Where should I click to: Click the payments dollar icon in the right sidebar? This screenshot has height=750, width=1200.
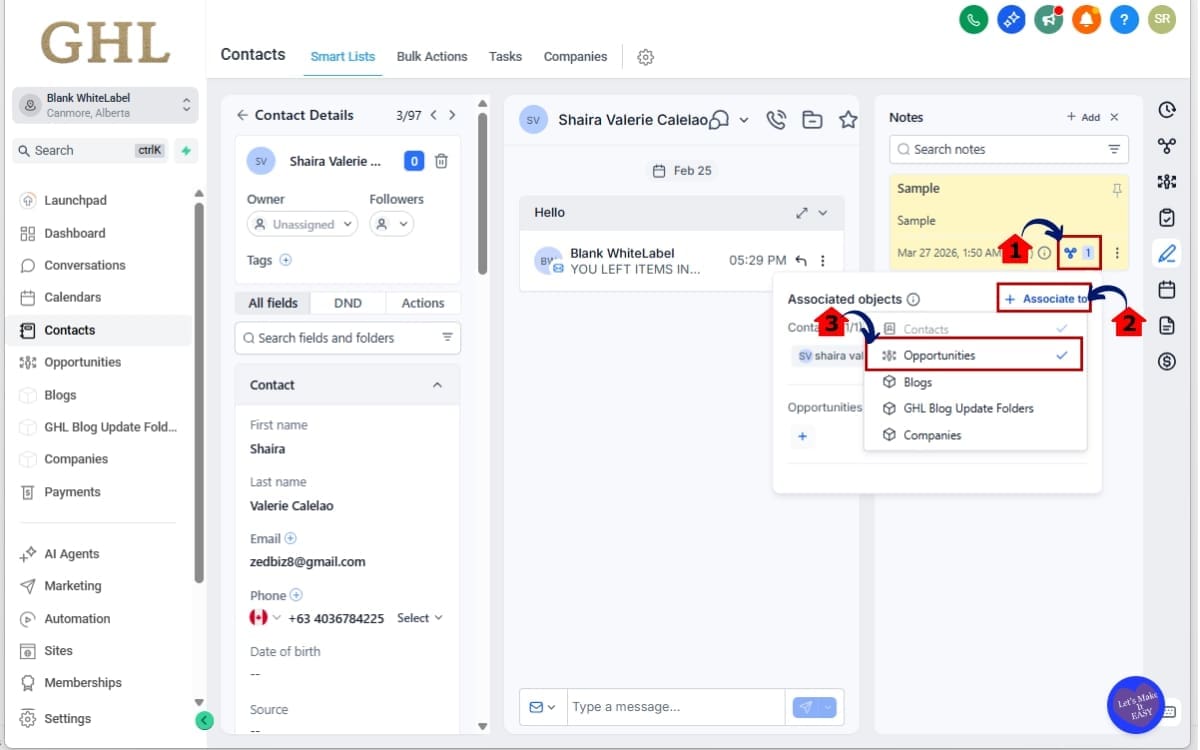(x=1166, y=361)
